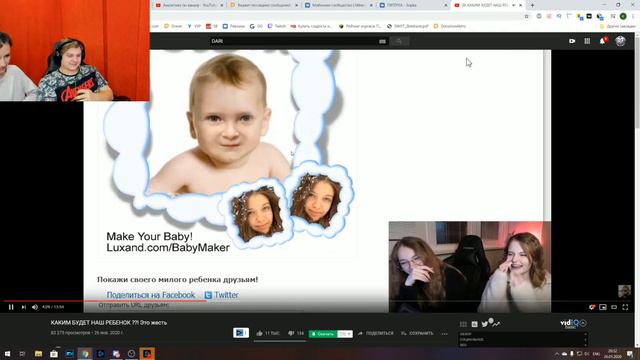Image resolution: width=640 pixels, height=360 pixels.
Task: Pause the YouTube video
Action: point(11,307)
